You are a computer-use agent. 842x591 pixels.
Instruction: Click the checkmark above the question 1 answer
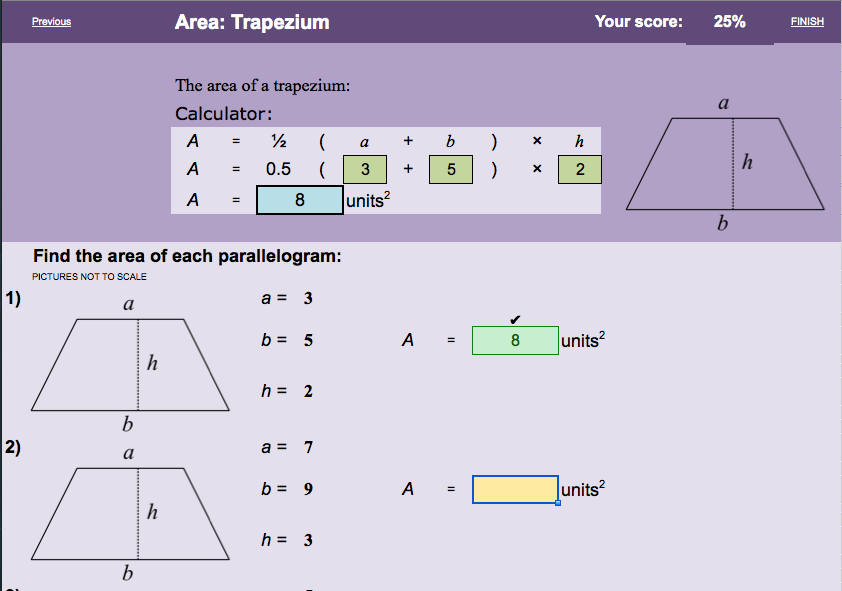pyautogui.click(x=515, y=319)
